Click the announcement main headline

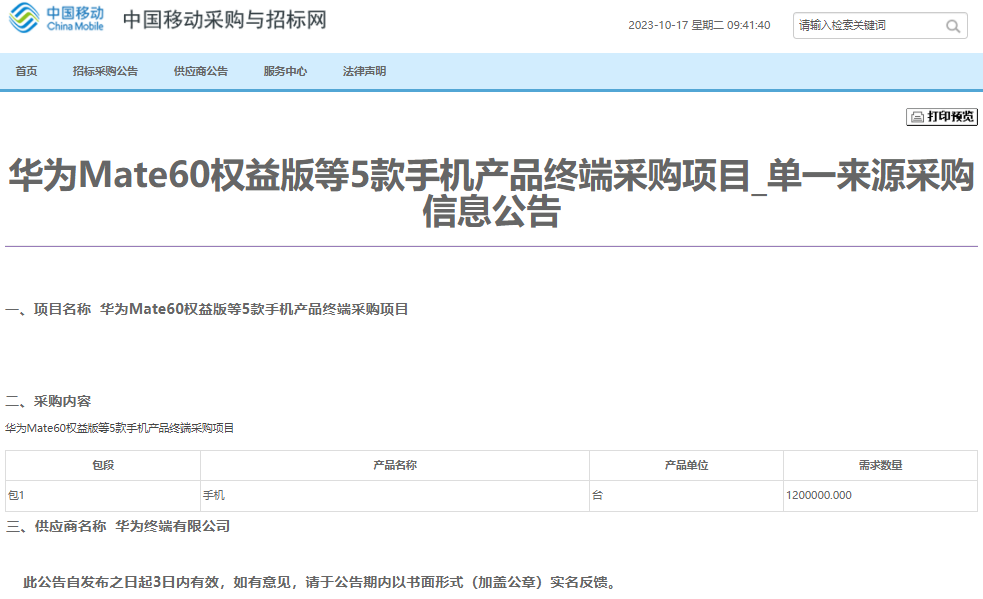[492, 193]
